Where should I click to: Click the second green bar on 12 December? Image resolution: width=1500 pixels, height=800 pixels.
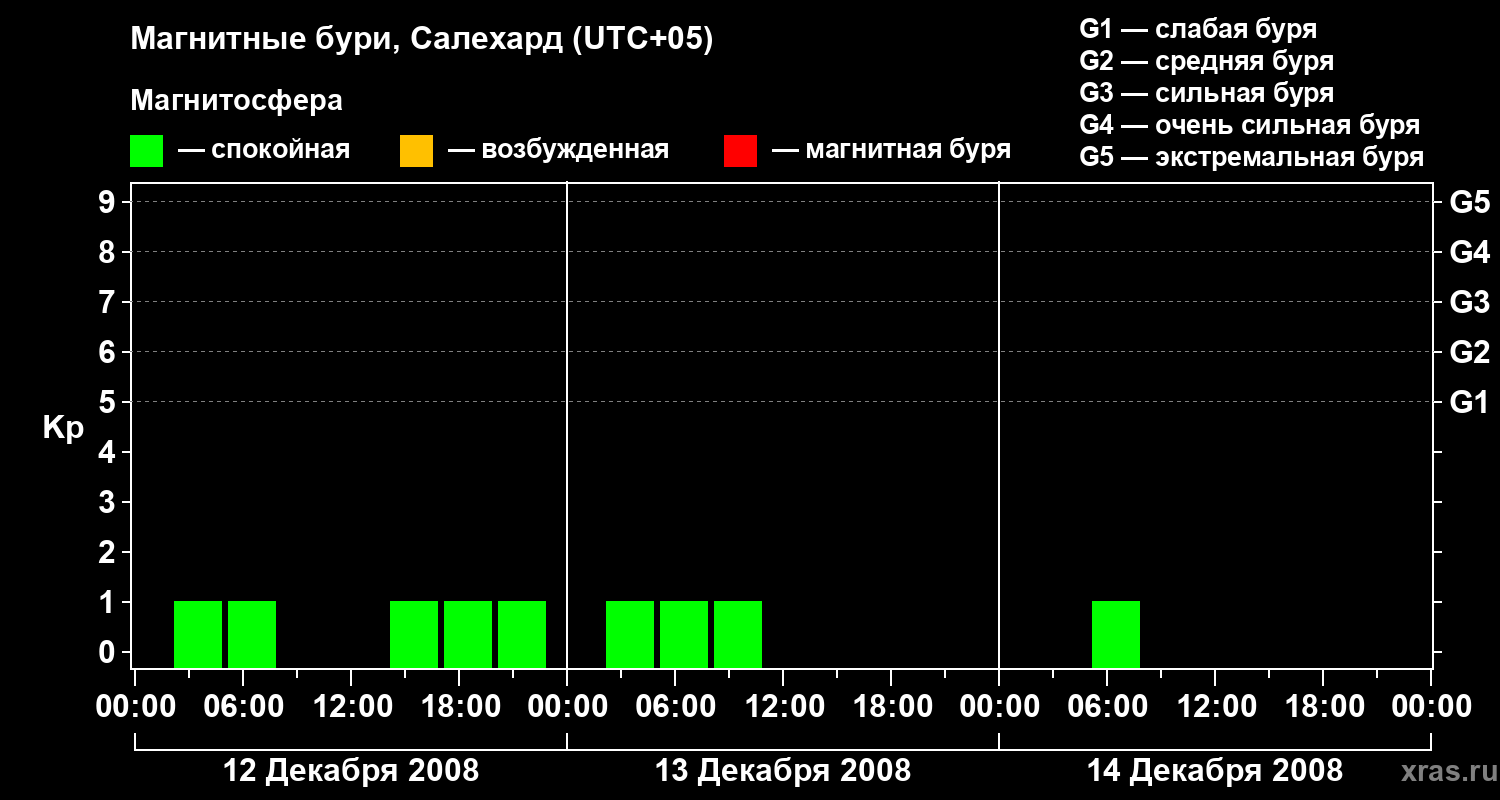pyautogui.click(x=252, y=634)
